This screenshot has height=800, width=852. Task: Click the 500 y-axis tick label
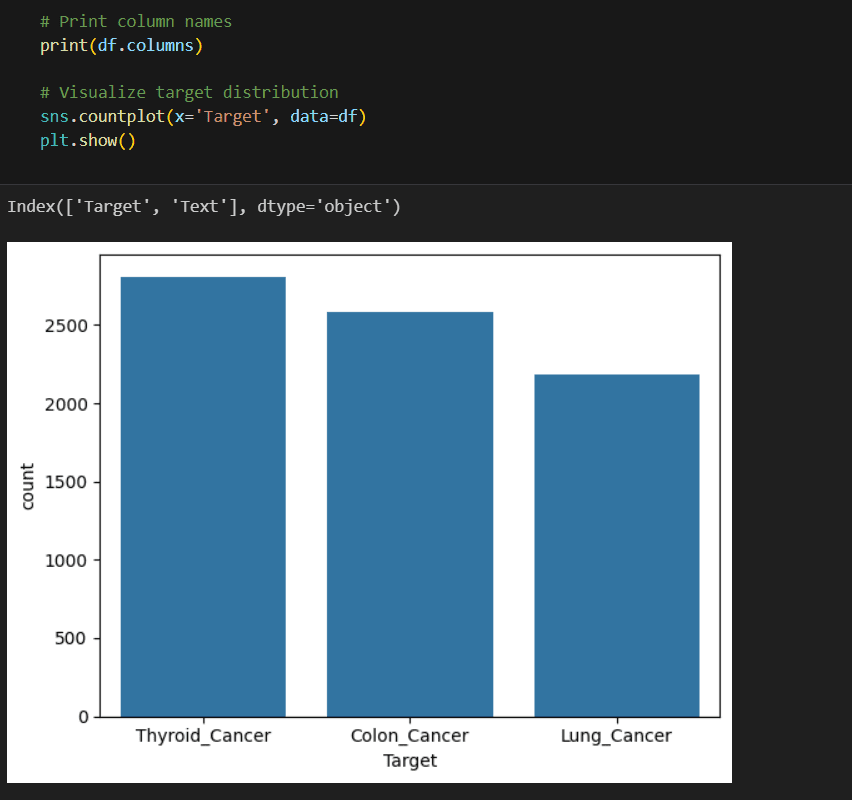(71, 638)
